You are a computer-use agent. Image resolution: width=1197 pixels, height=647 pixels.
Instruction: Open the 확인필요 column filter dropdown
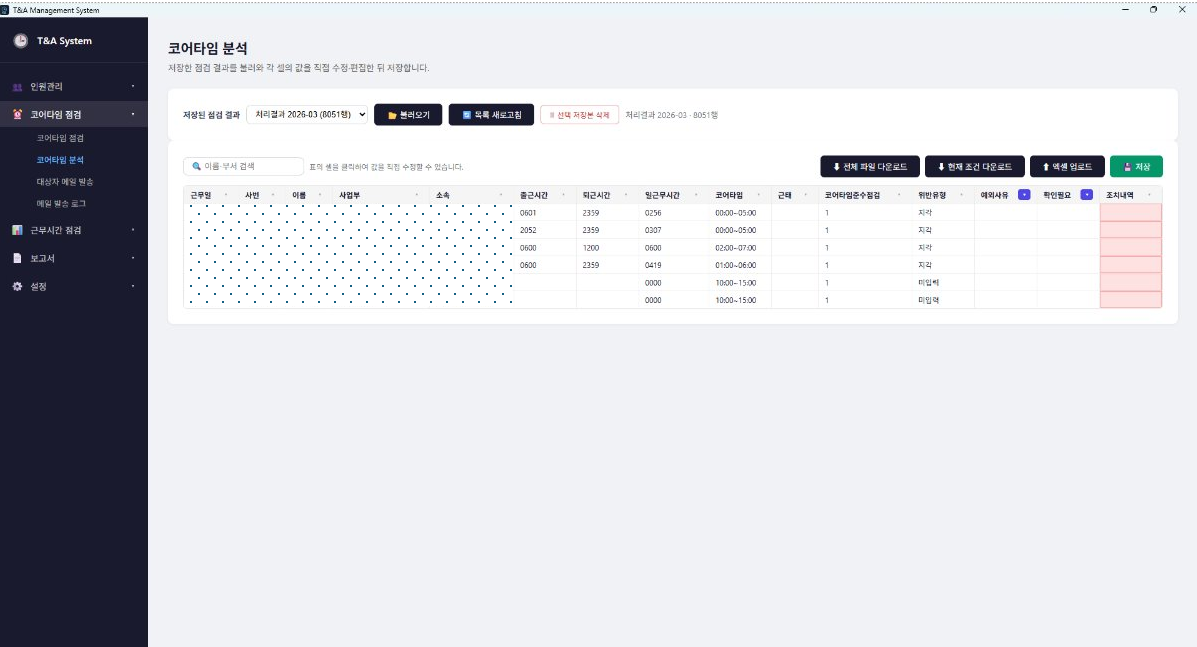pos(1087,195)
